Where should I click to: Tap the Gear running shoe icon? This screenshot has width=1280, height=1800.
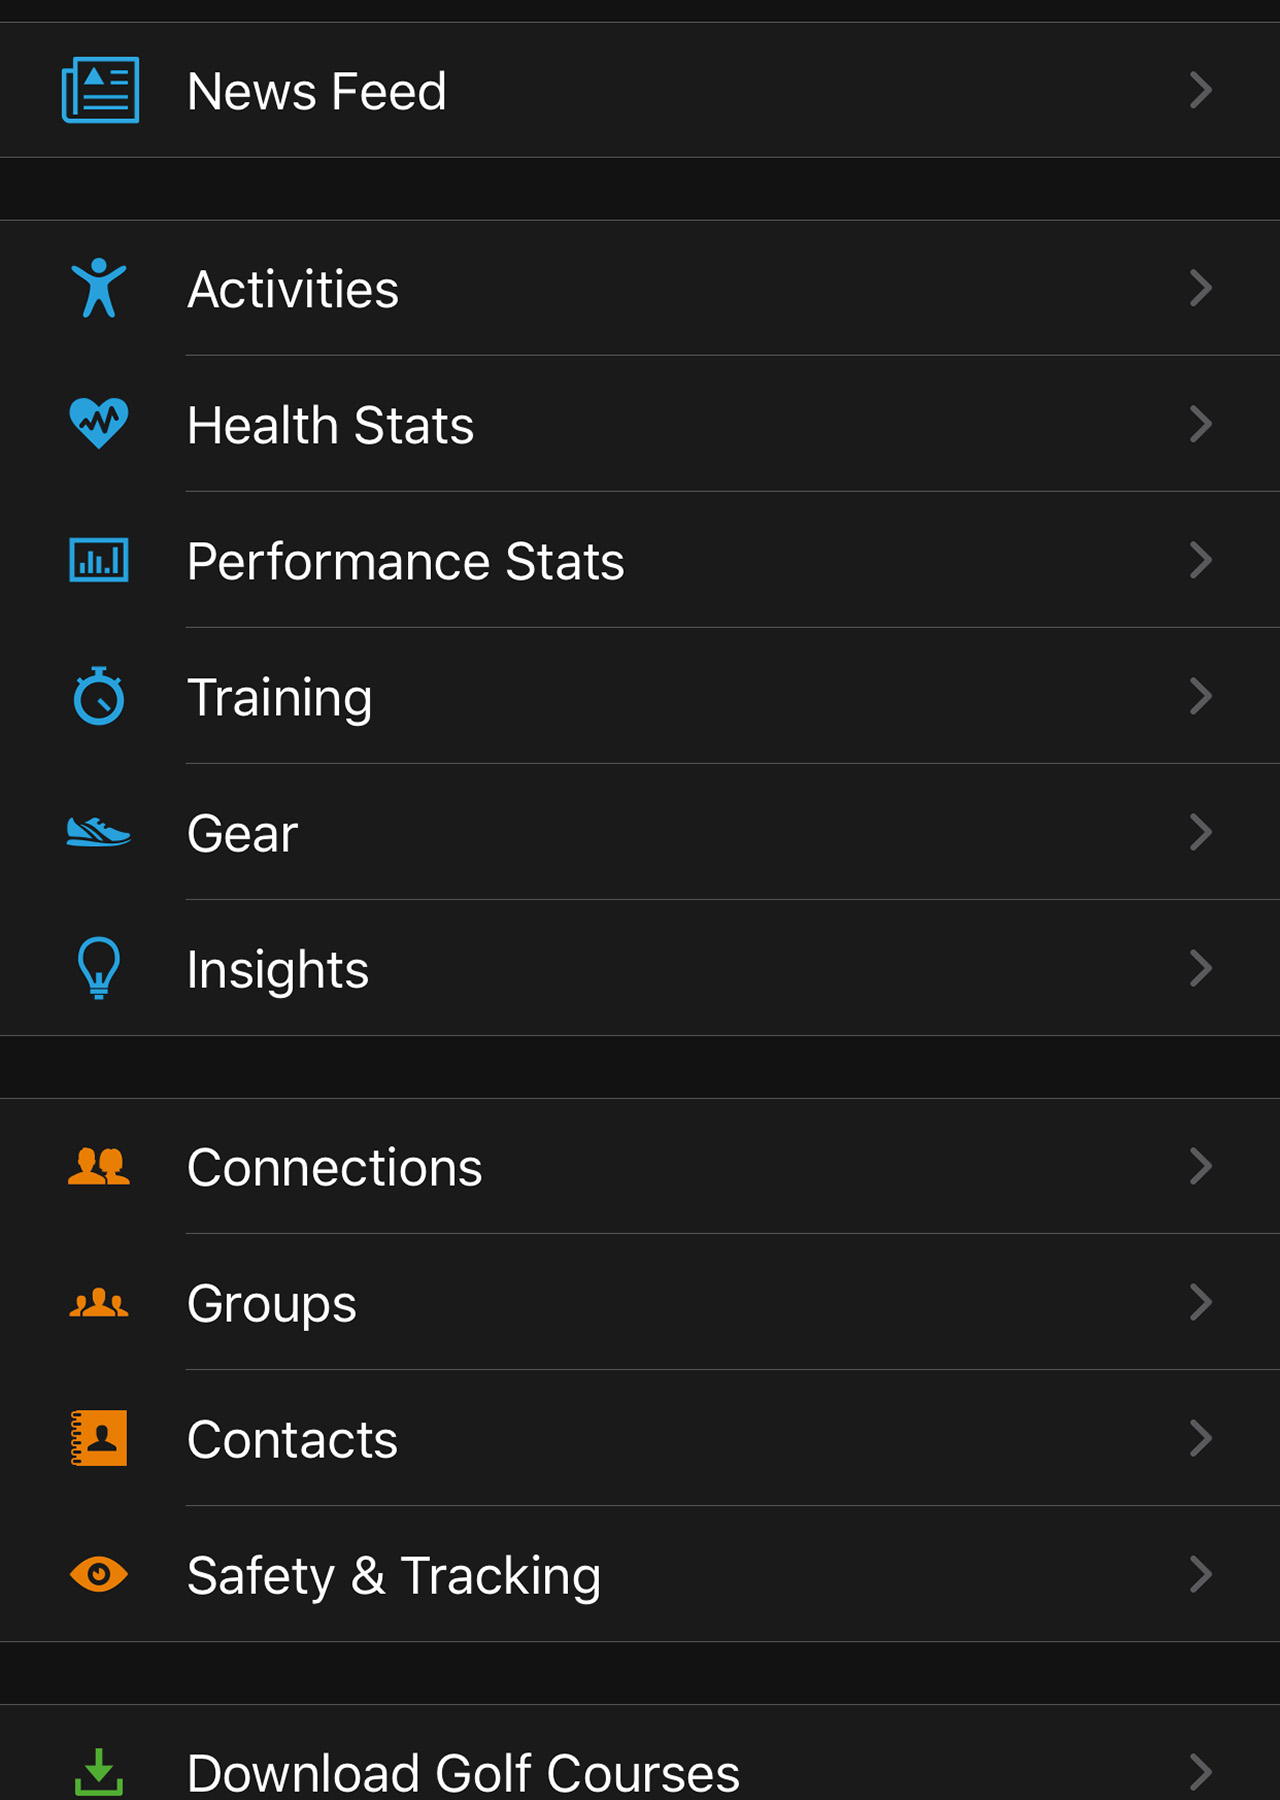click(x=99, y=832)
